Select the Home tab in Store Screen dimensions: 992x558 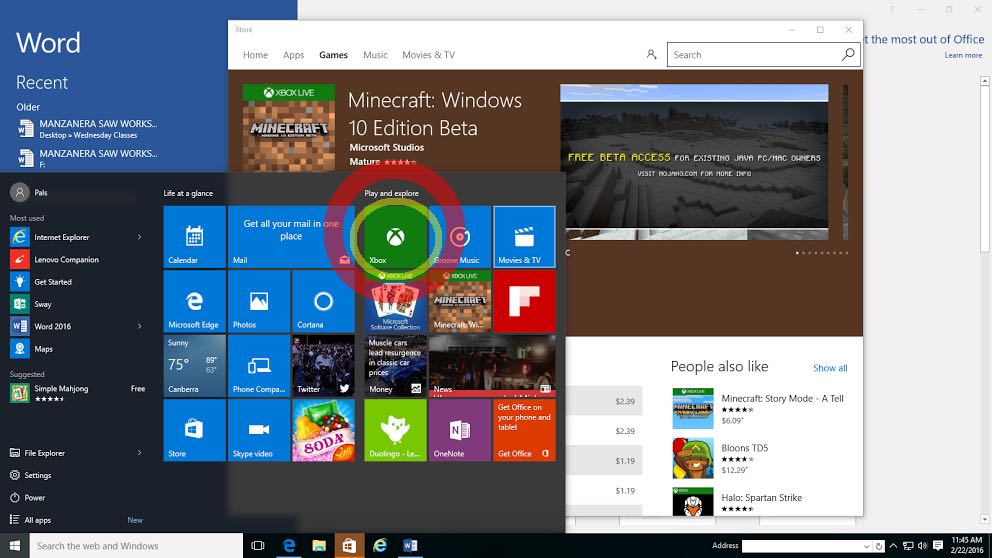click(x=255, y=55)
